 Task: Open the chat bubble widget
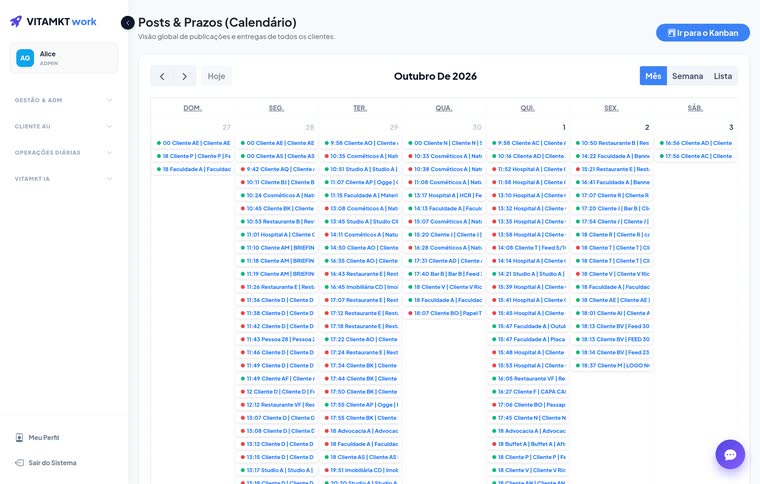pyautogui.click(x=730, y=454)
